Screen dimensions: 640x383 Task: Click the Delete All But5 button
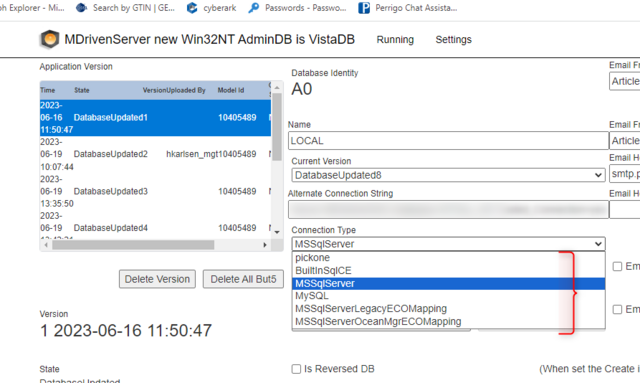tap(243, 279)
